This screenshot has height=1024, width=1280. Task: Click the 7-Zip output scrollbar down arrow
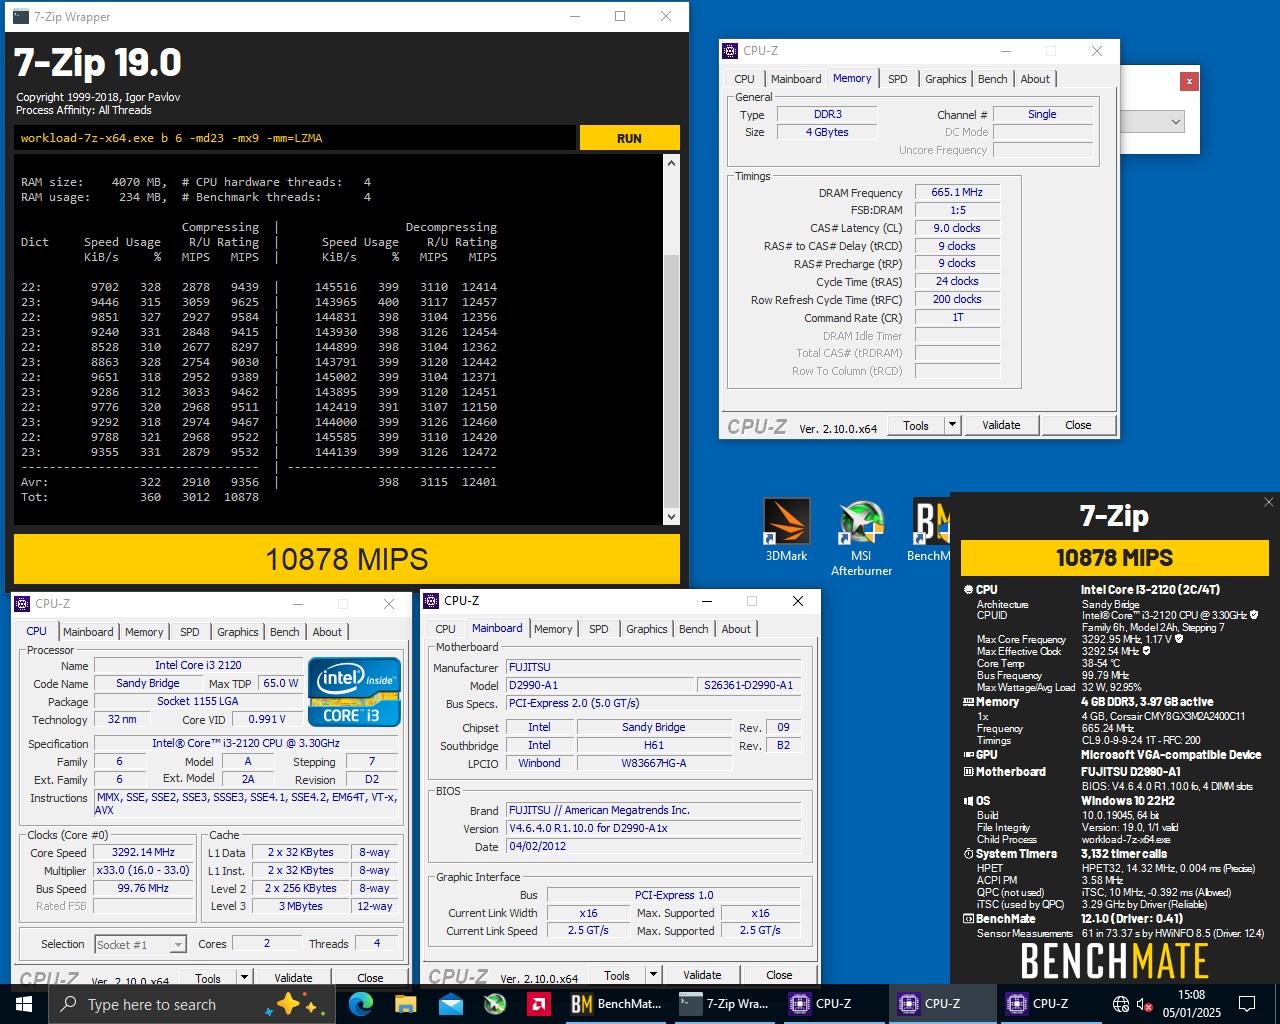(671, 517)
